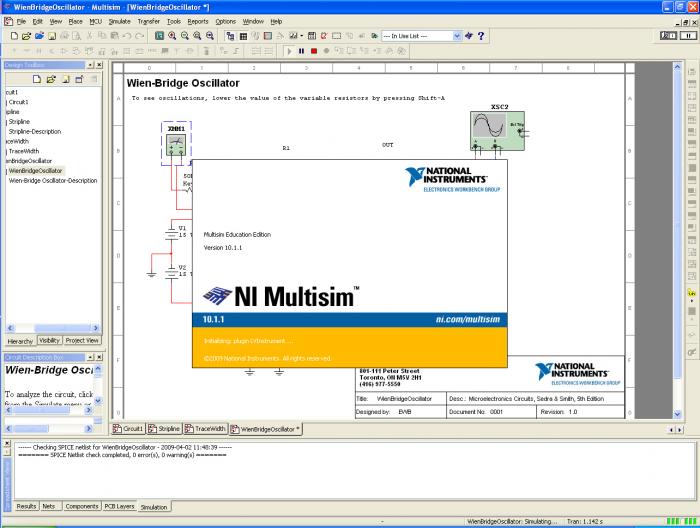The height and width of the screenshot is (528, 700).
Task: Open the Transfer menu
Action: pyautogui.click(x=149, y=21)
